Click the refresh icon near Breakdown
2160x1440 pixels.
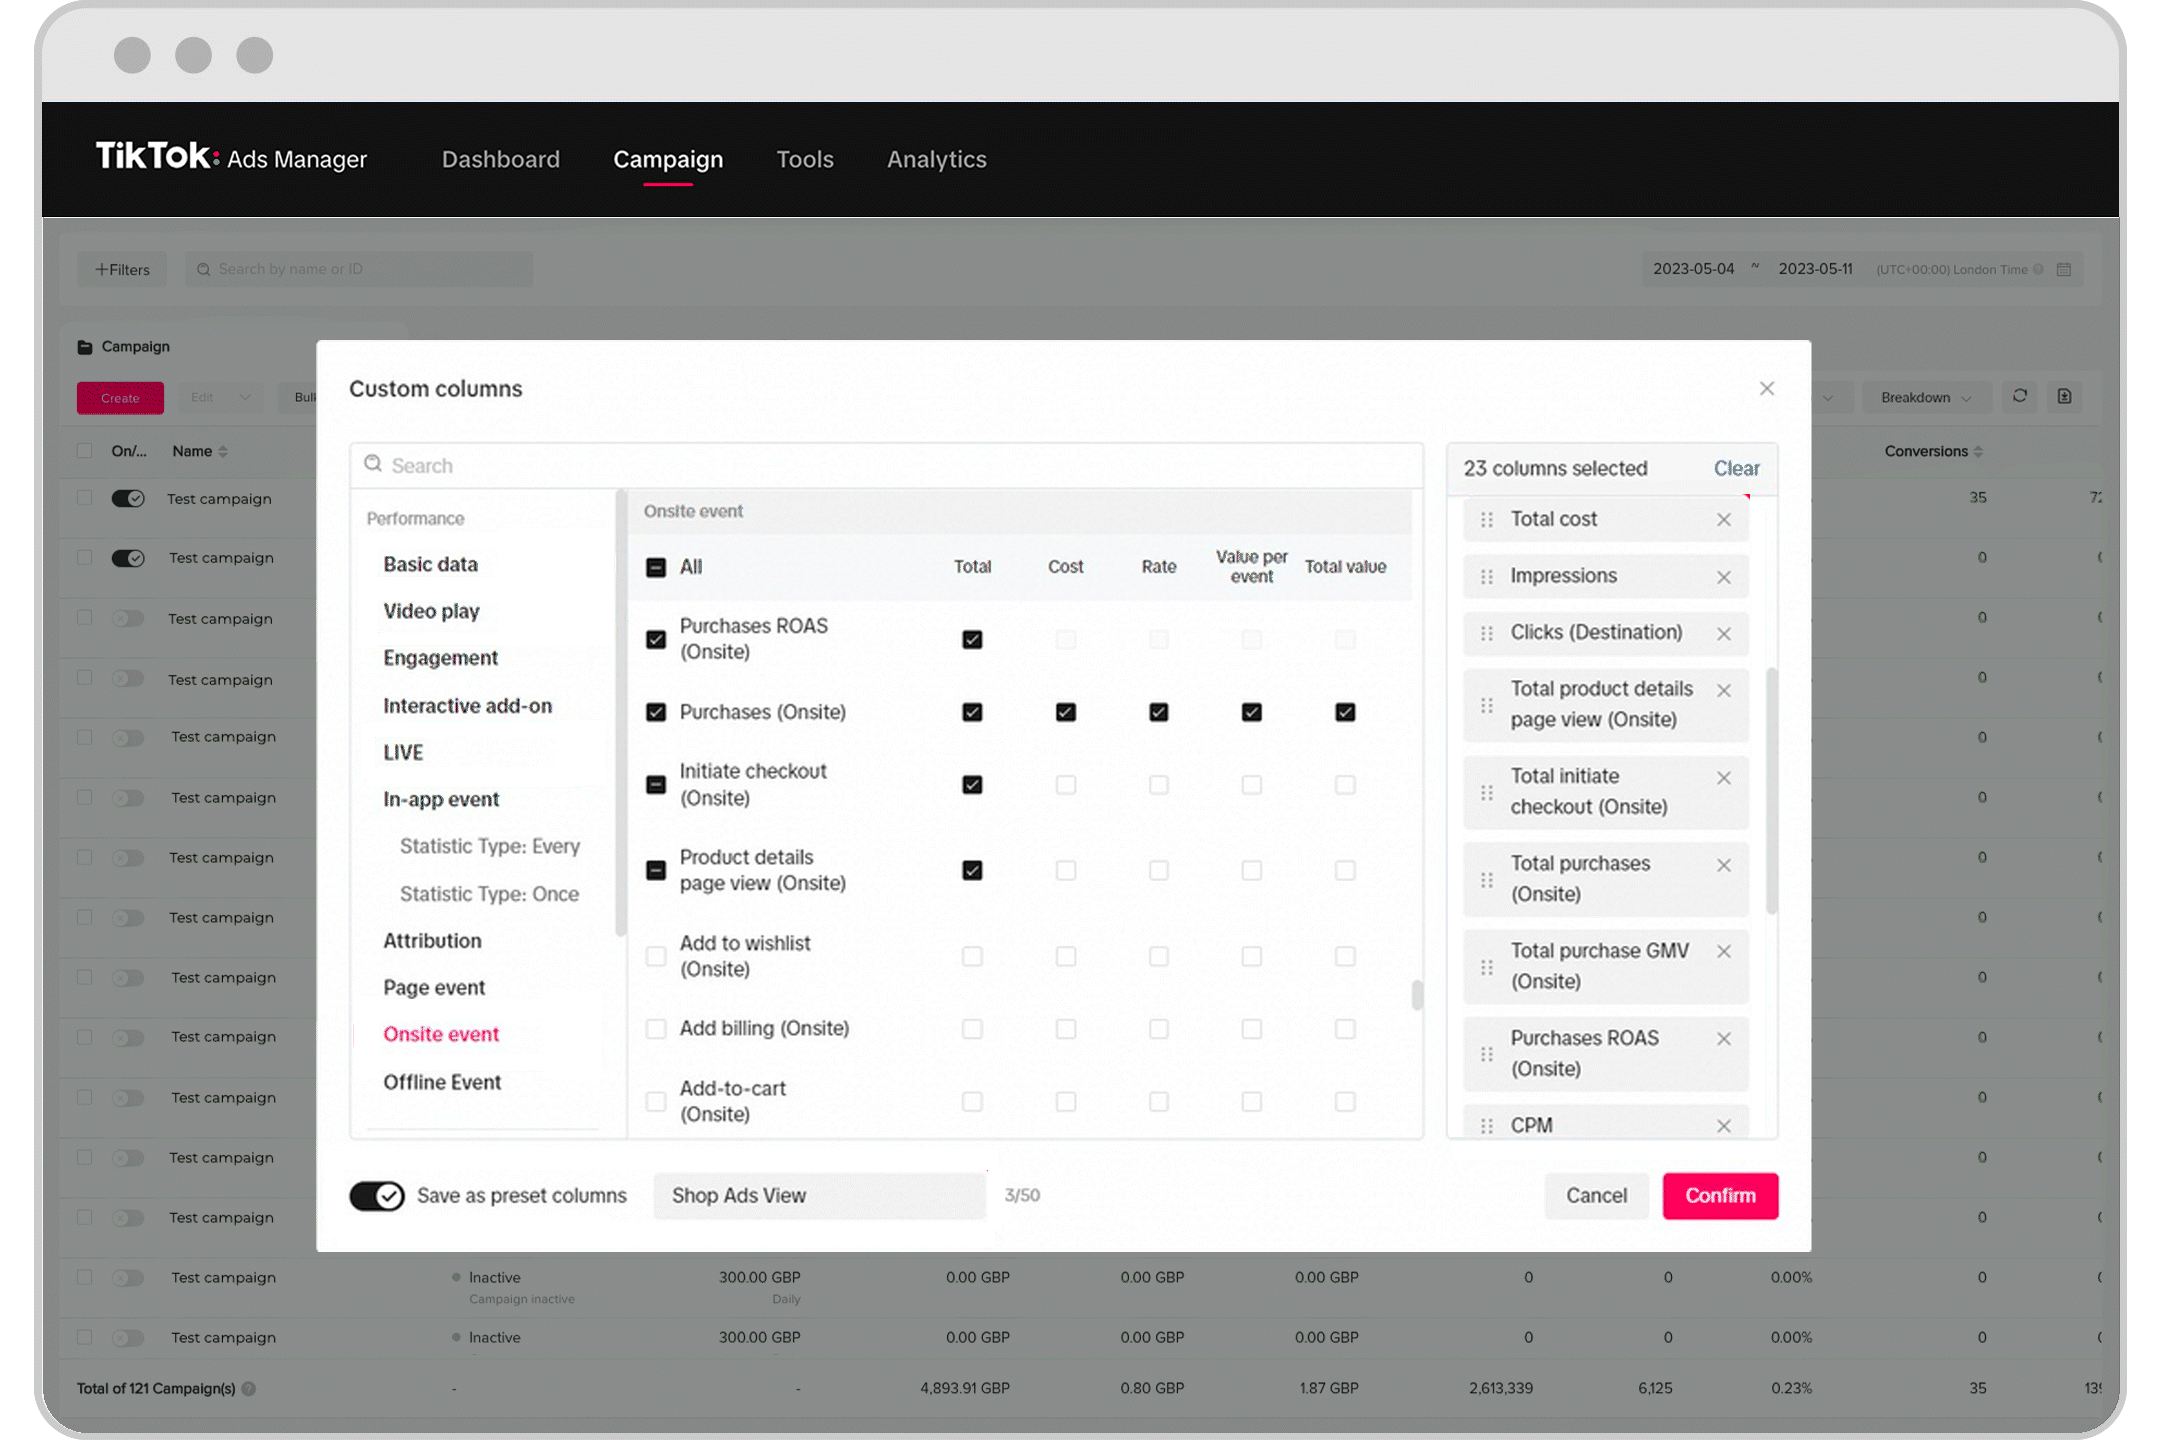click(x=2019, y=397)
